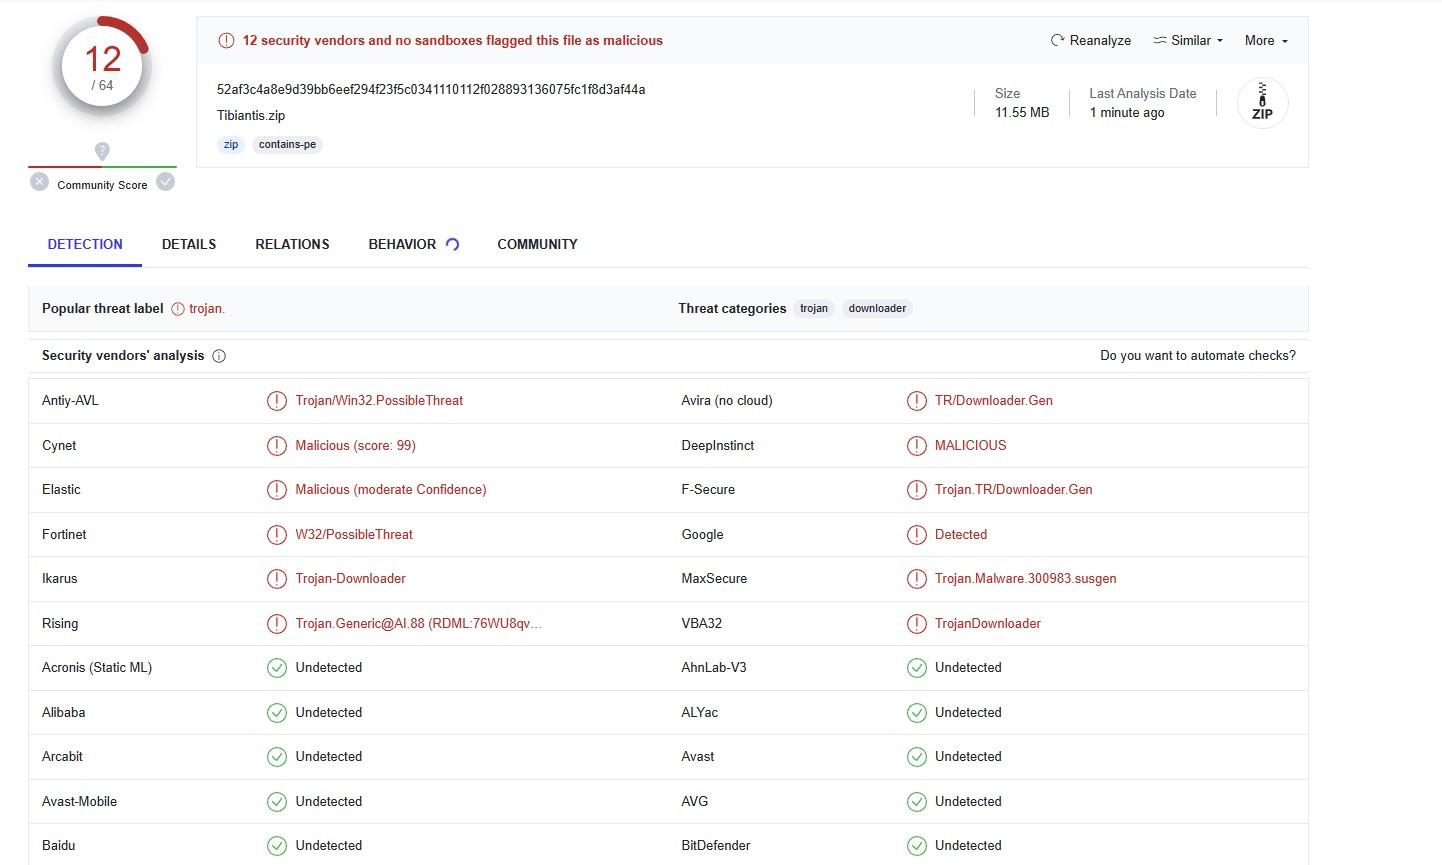
Task: Click the Similar files icon
Action: tap(1160, 40)
